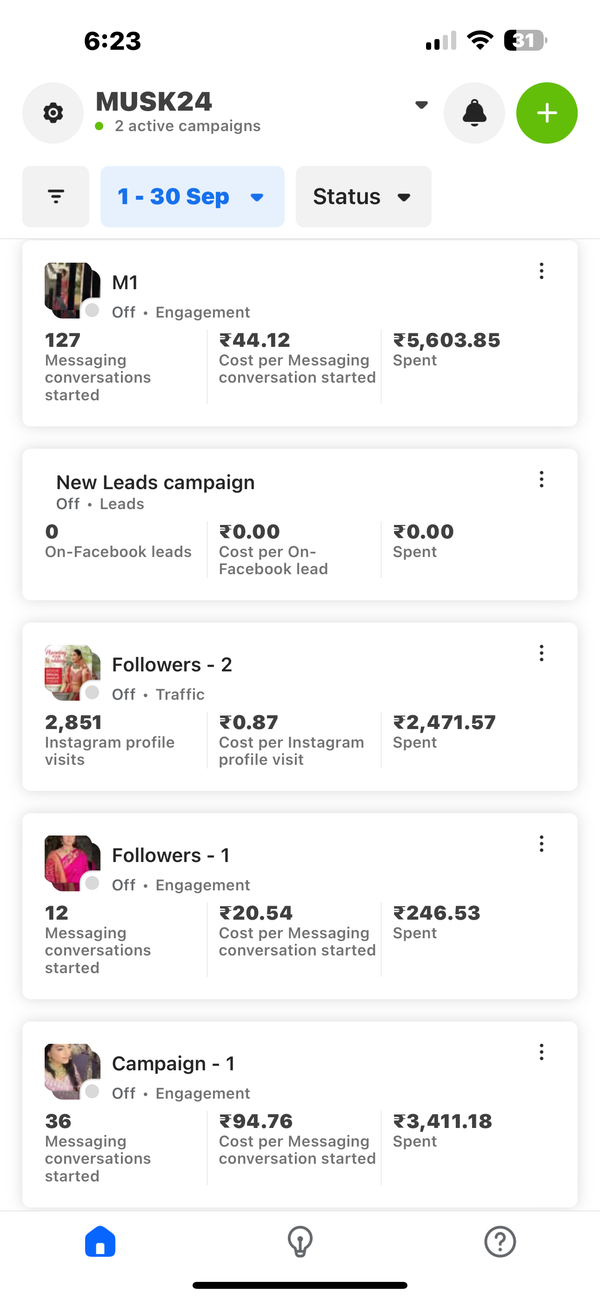Open the Followers - 1 campaign title
The height and width of the screenshot is (1300, 600).
[170, 855]
